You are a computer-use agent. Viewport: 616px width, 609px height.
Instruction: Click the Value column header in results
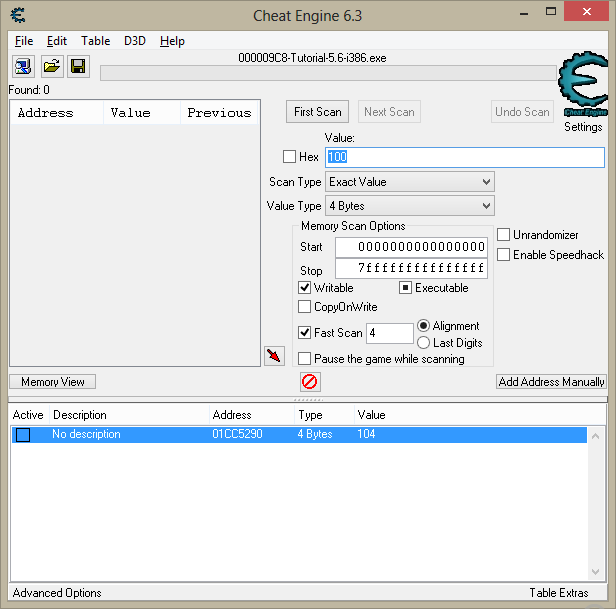pyautogui.click(x=142, y=113)
